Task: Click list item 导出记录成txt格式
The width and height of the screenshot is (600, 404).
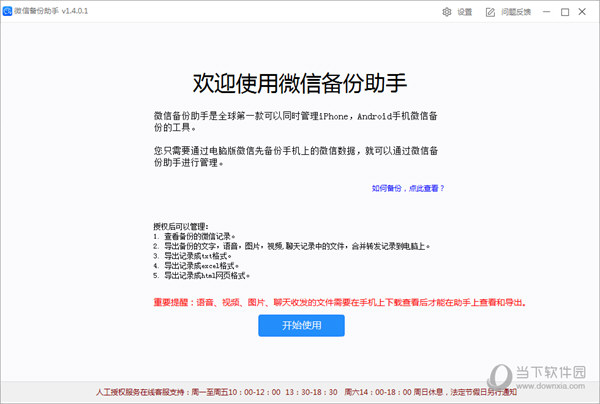Action: coord(192,256)
